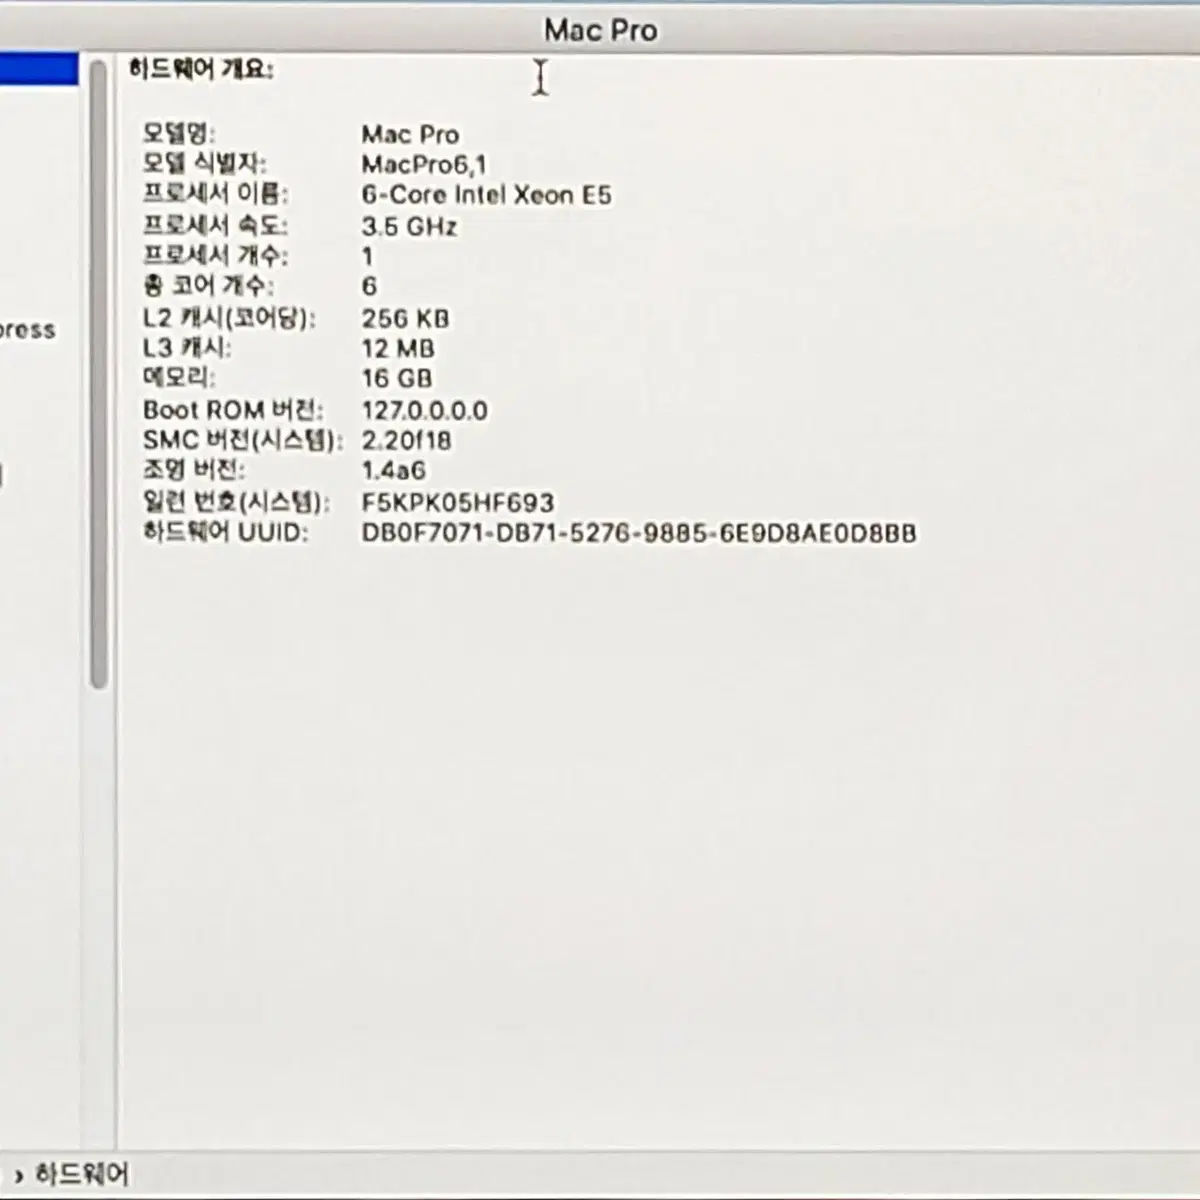The image size is (1200, 1200).
Task: Click the 16 GB memory value
Action: (397, 378)
